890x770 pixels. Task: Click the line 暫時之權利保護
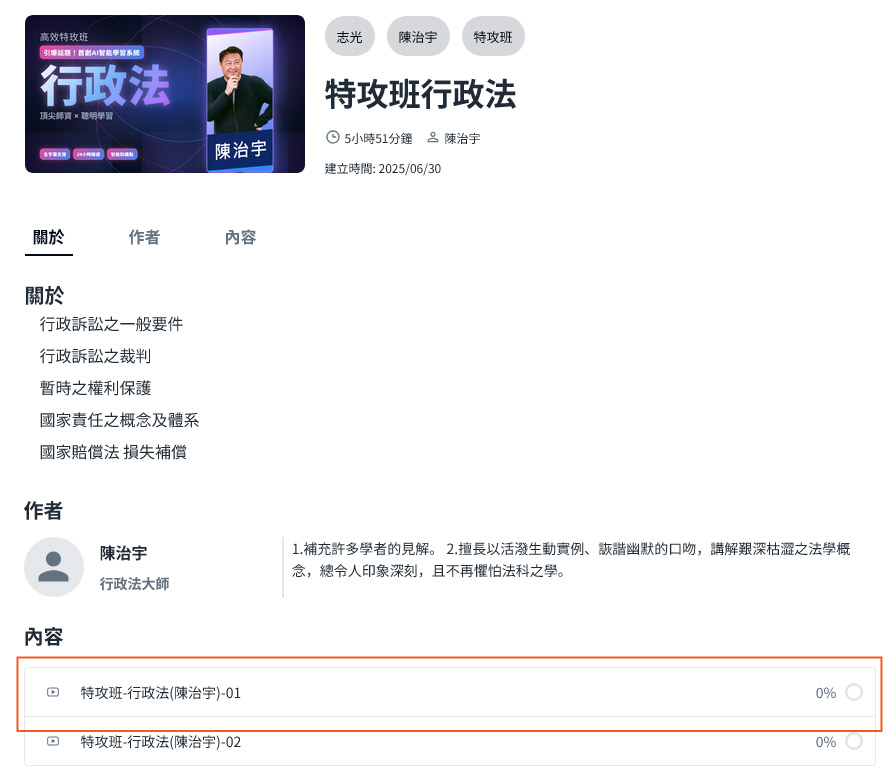point(95,388)
